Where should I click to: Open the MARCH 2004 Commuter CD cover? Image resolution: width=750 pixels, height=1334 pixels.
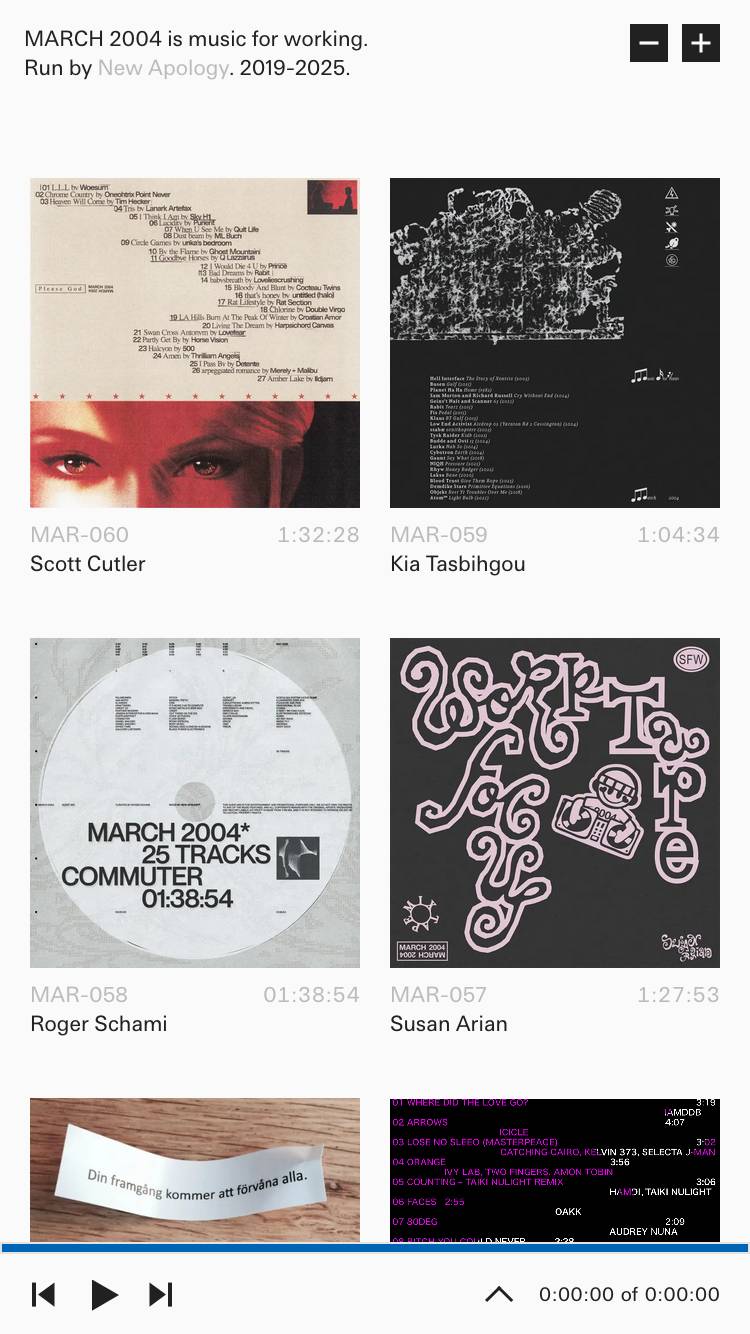pos(195,803)
